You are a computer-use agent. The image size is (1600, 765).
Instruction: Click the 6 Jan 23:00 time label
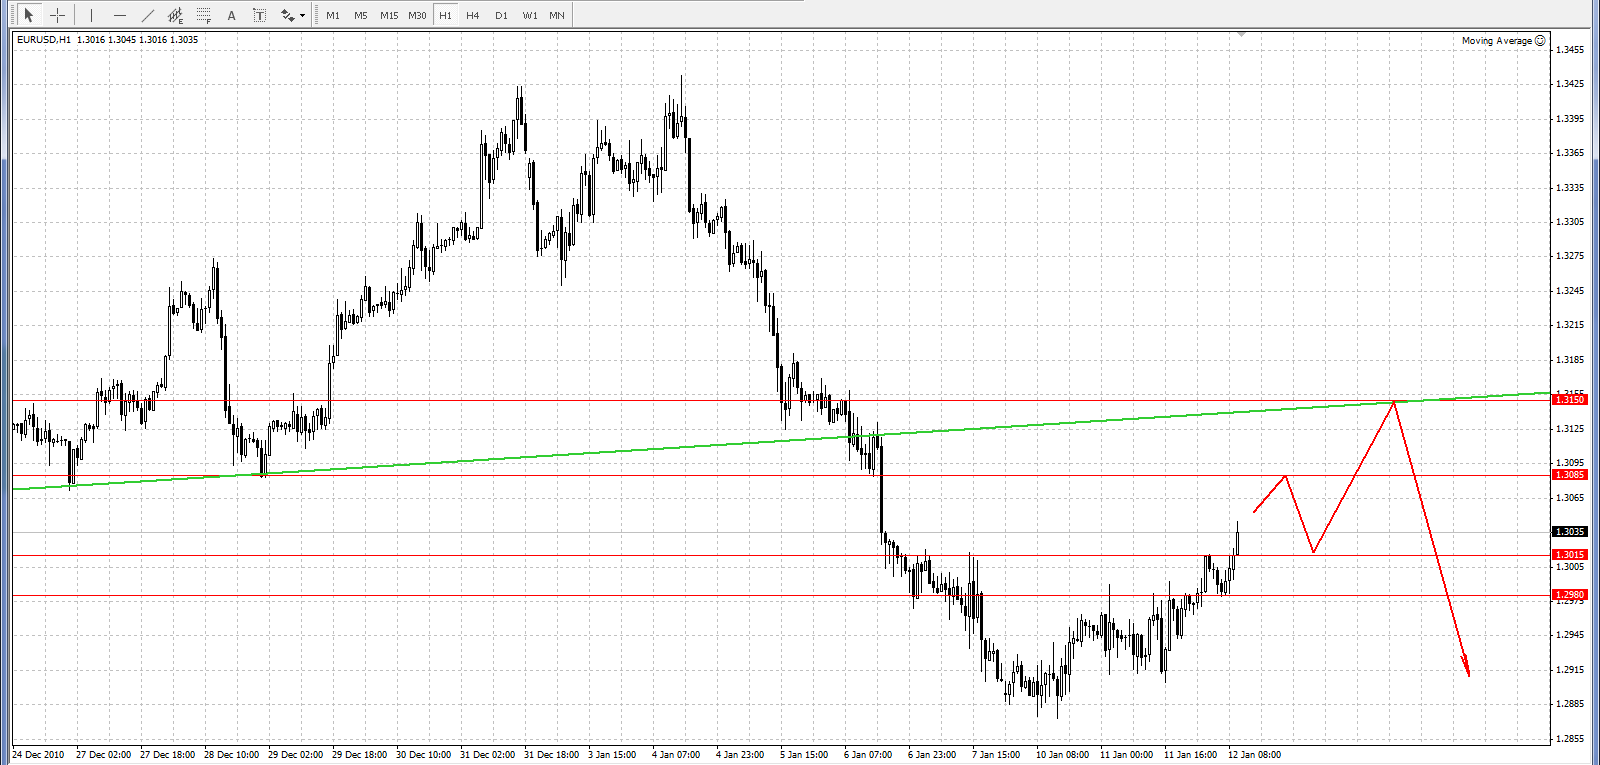932,755
